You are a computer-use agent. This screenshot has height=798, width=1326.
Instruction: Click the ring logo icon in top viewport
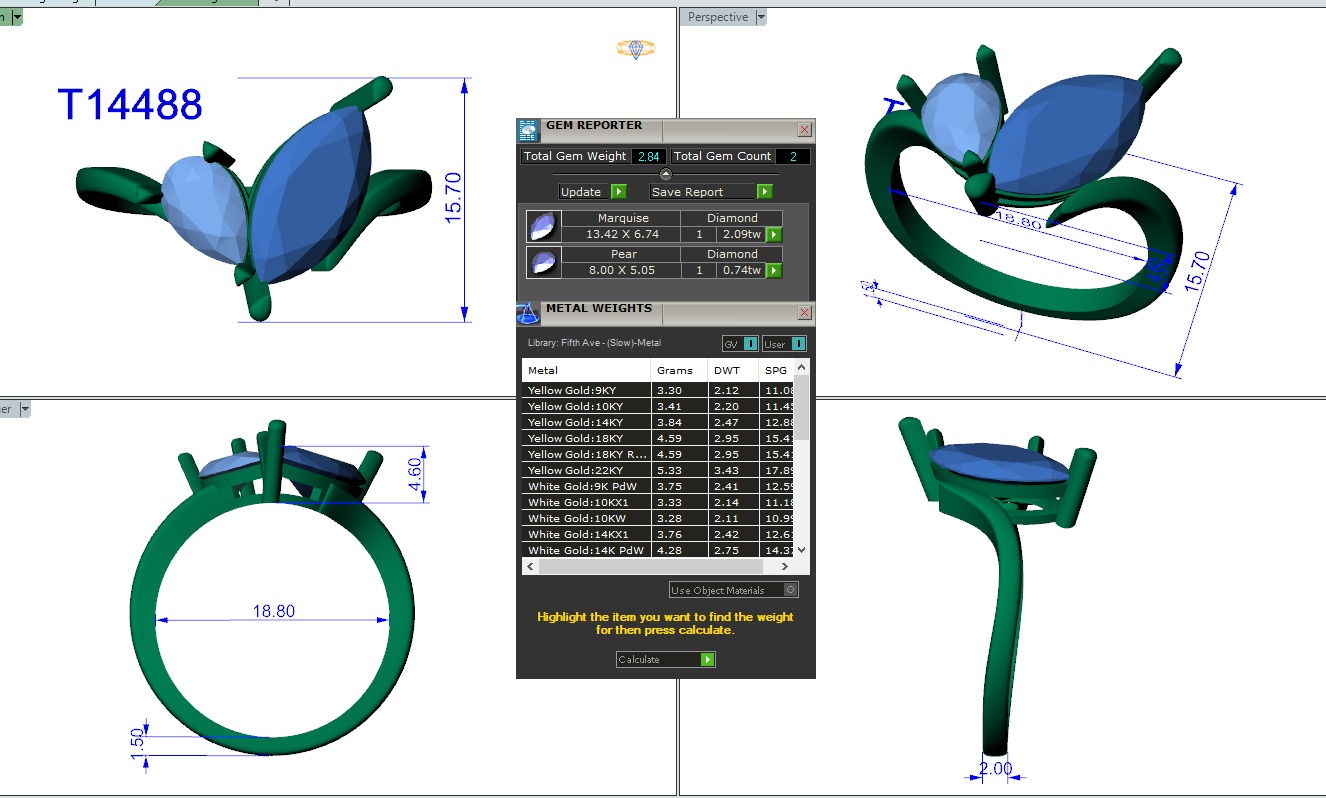(x=635, y=48)
